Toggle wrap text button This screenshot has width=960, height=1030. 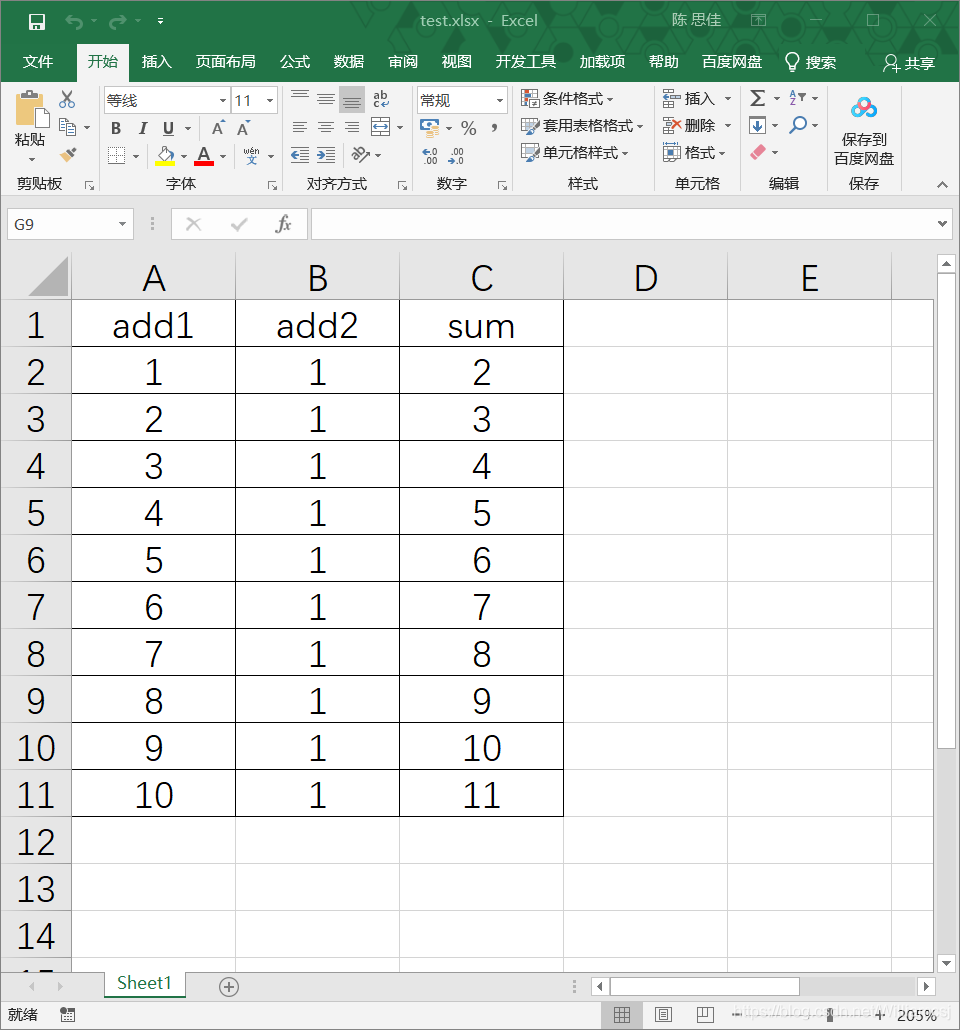[380, 99]
